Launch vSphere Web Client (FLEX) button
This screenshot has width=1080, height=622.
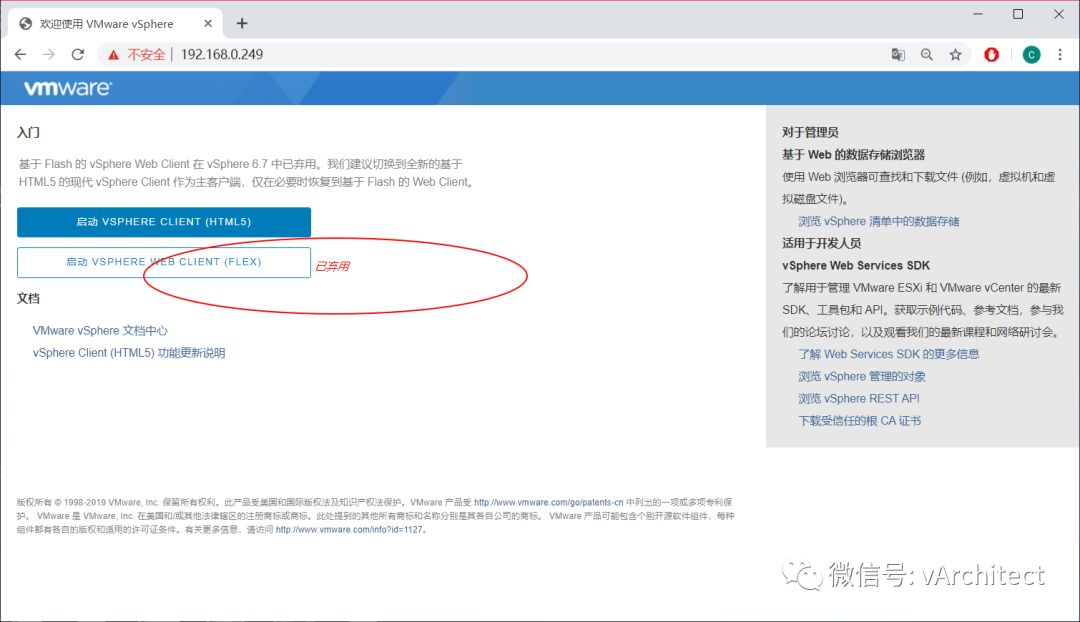pos(164,262)
